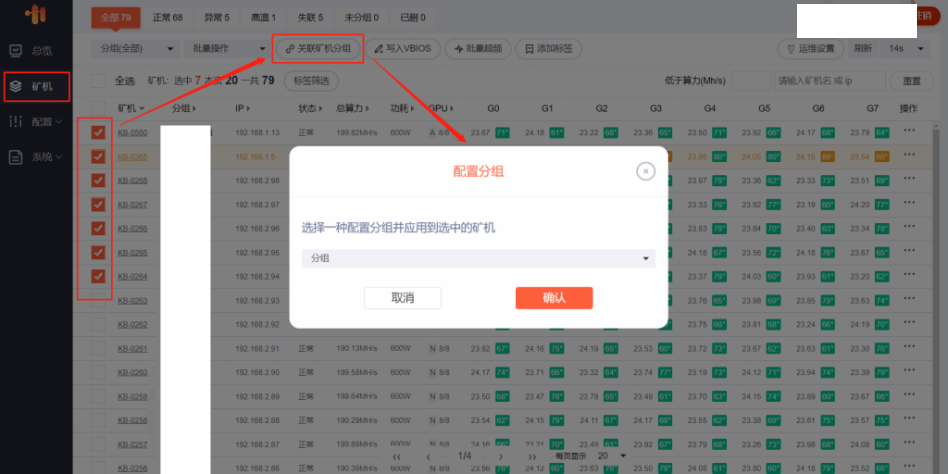Screen dimensions: 948x474
Task: Toggle the 全选 select-all checkbox
Action: tap(98, 81)
